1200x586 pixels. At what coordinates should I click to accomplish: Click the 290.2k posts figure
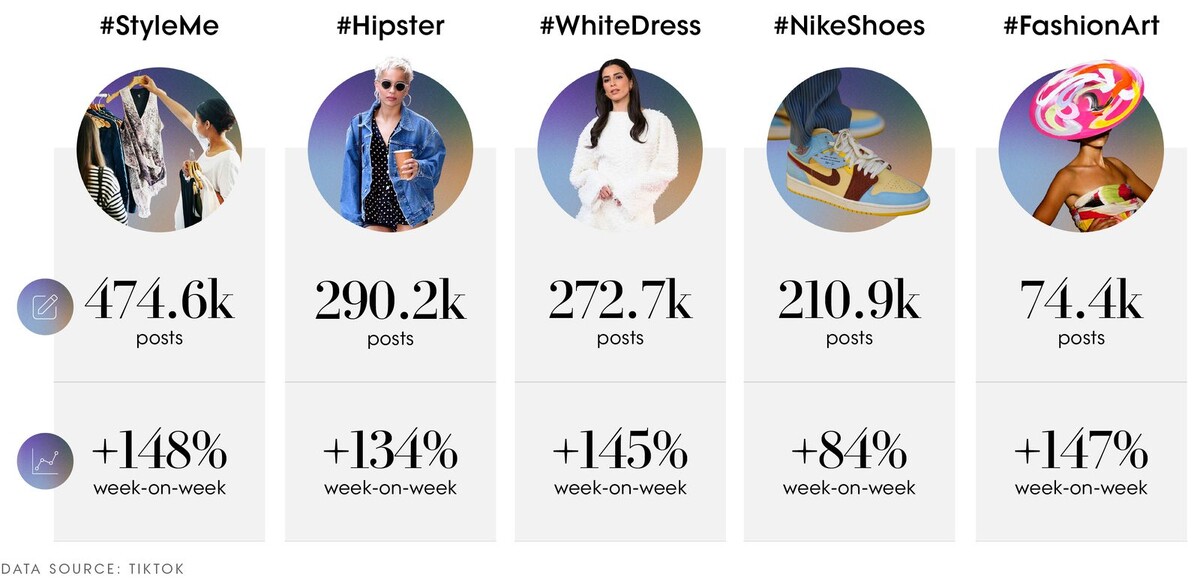[x=390, y=312]
